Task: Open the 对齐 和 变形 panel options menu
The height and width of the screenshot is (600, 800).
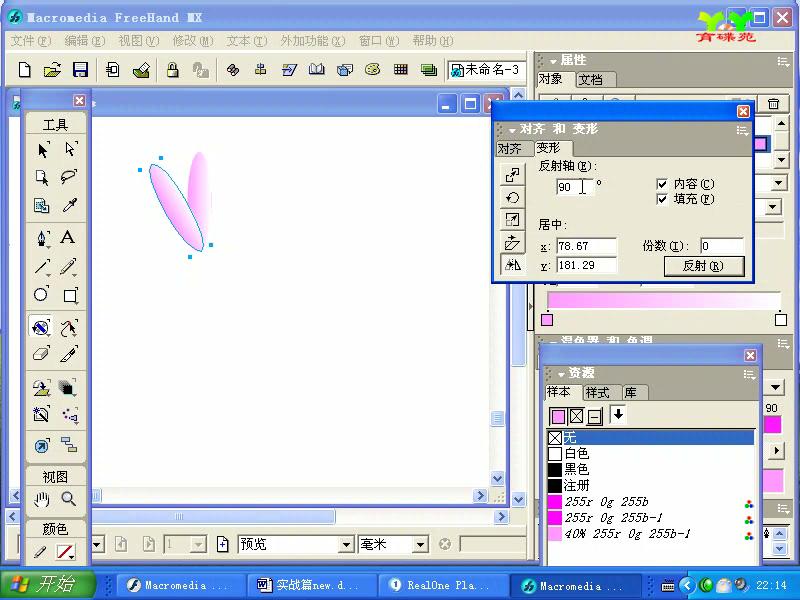Action: pyautogui.click(x=742, y=131)
